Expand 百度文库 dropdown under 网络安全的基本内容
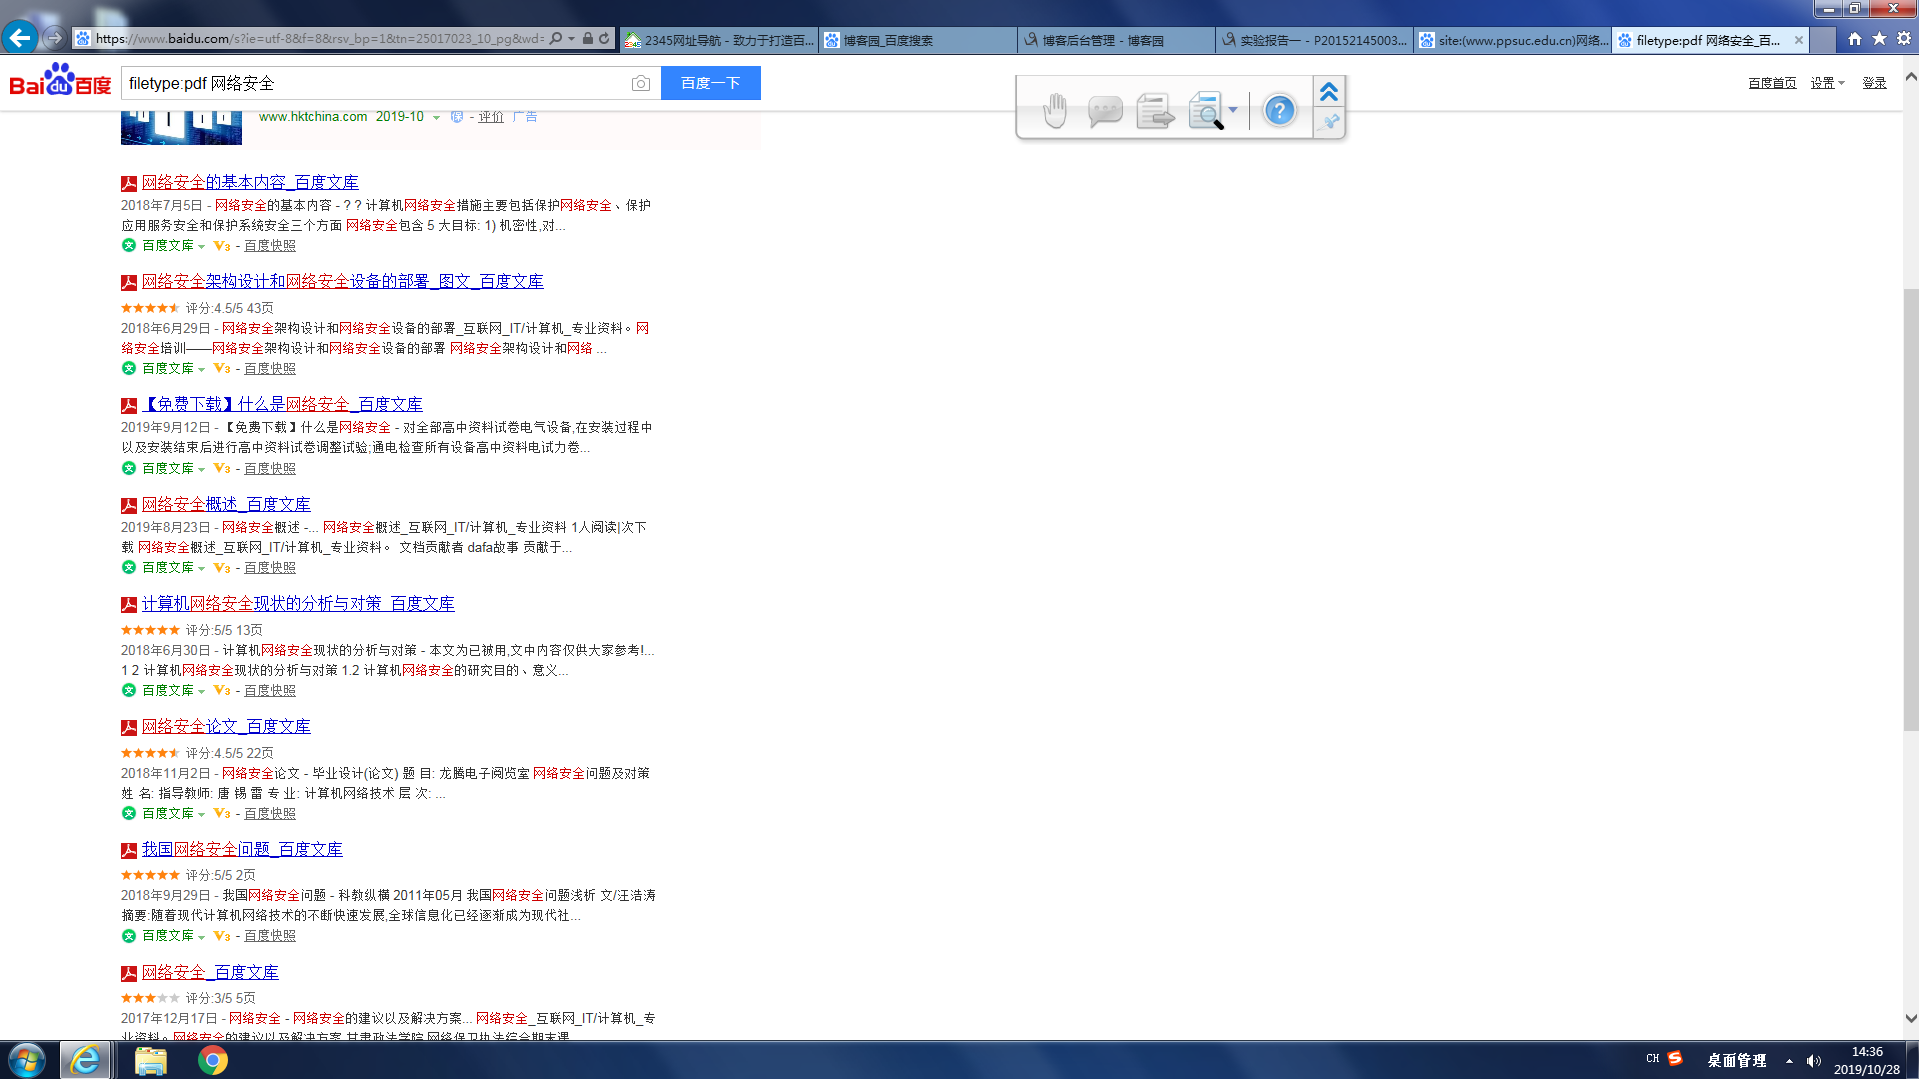This screenshot has height=1079, width=1919. (201, 247)
